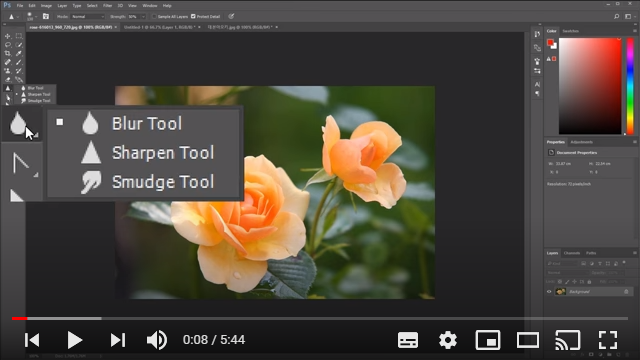Filter layers by pixel layer type
This screenshot has width=640, height=360.
(584, 264)
